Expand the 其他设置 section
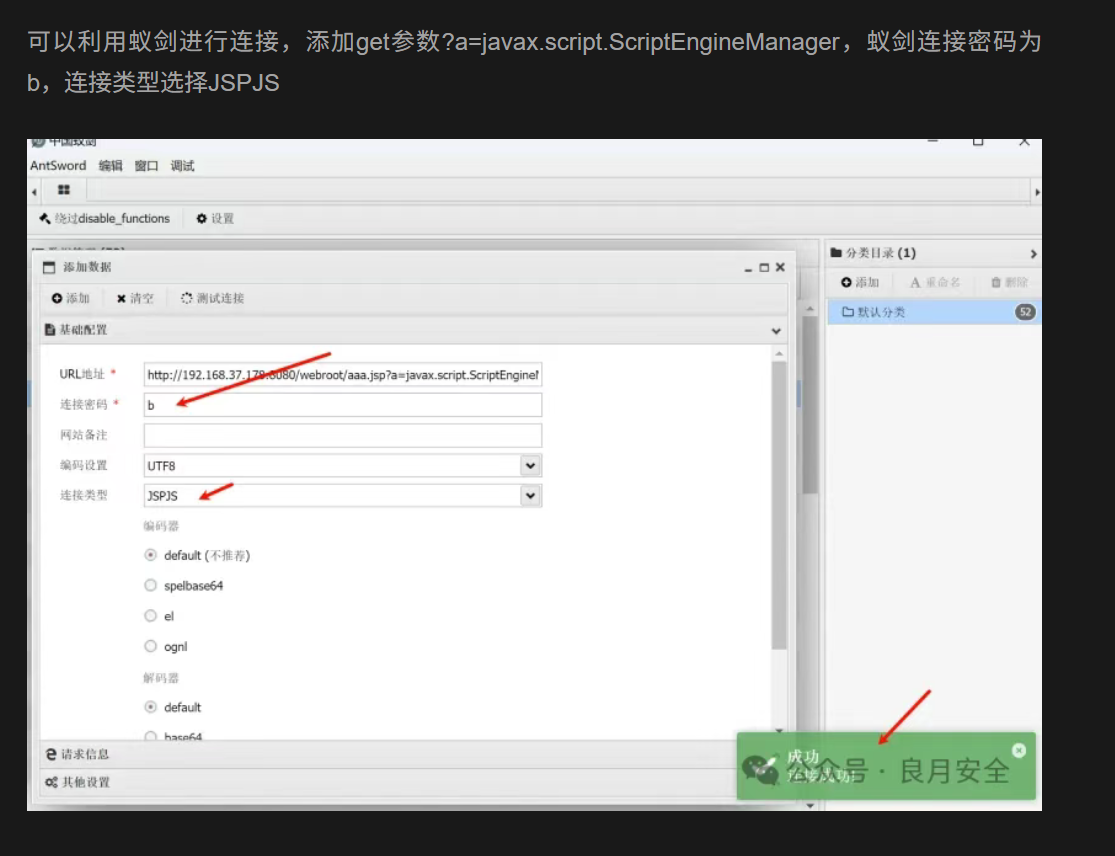Screen dimensions: 1115x856 [85, 782]
